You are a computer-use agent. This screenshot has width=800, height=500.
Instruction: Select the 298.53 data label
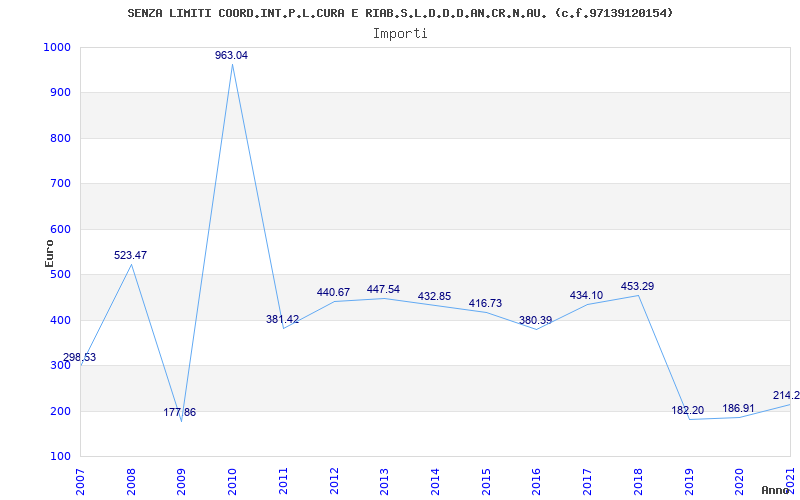(x=80, y=358)
